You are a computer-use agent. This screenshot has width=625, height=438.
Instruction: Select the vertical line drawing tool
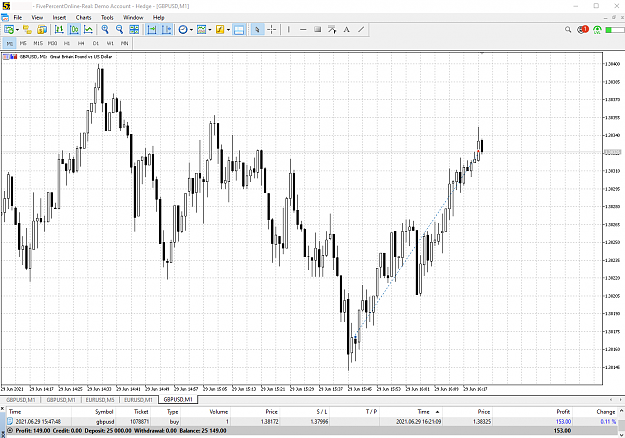tap(289, 29)
